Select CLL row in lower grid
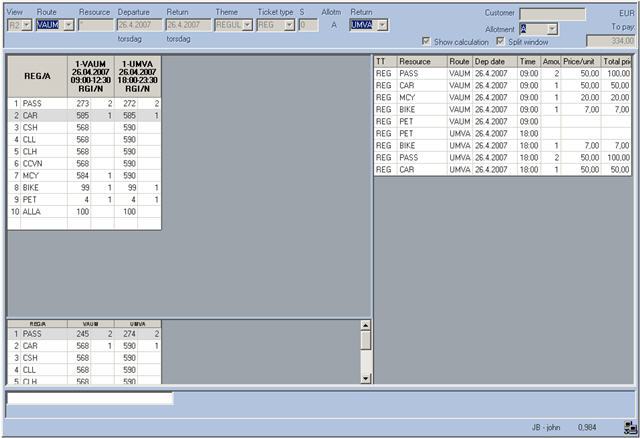This screenshot has height=438, width=640. tap(84, 370)
